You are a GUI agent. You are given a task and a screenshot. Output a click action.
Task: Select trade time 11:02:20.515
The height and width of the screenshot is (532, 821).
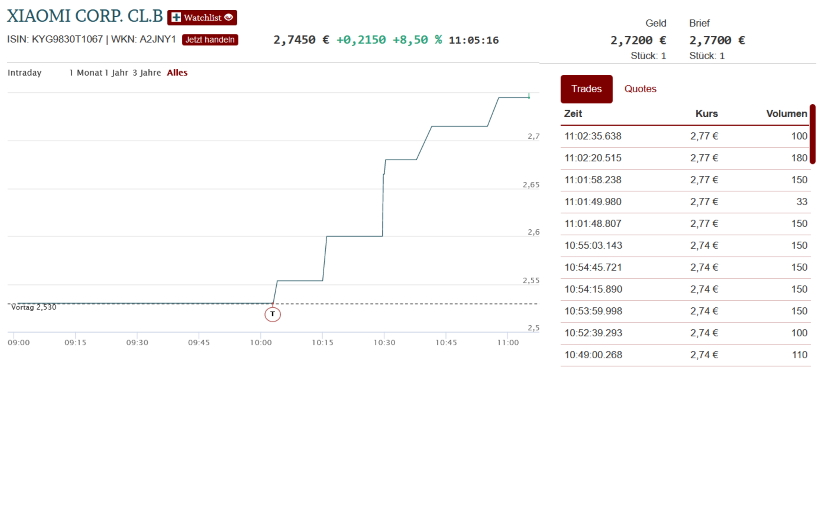(x=593, y=158)
